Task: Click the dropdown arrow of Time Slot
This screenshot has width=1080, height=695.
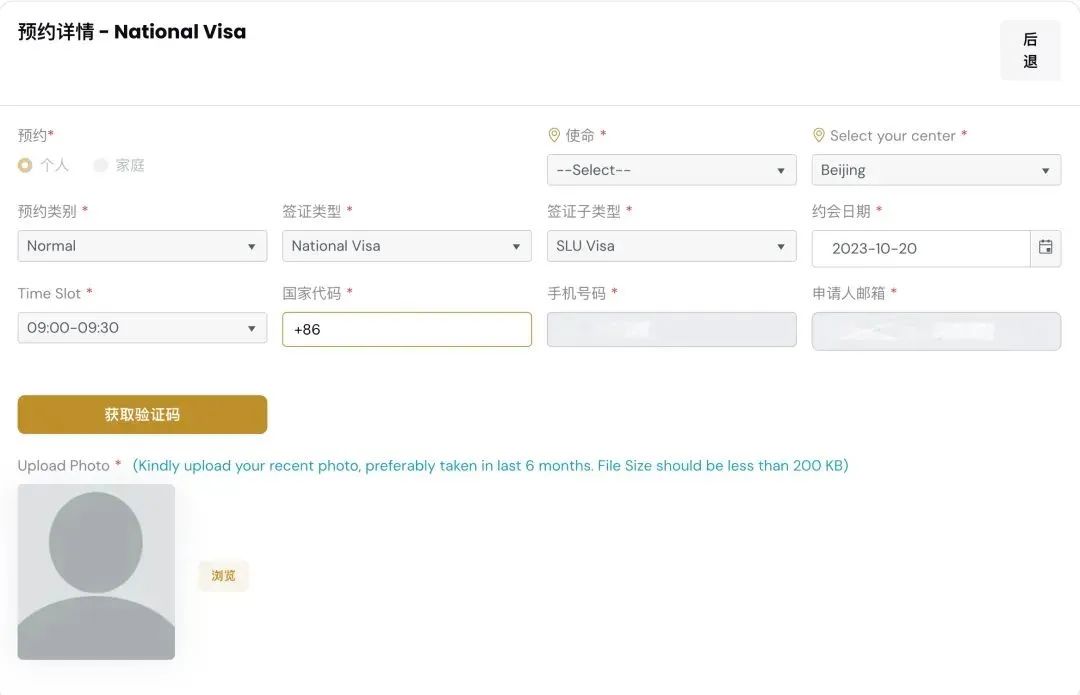Action: pos(251,329)
